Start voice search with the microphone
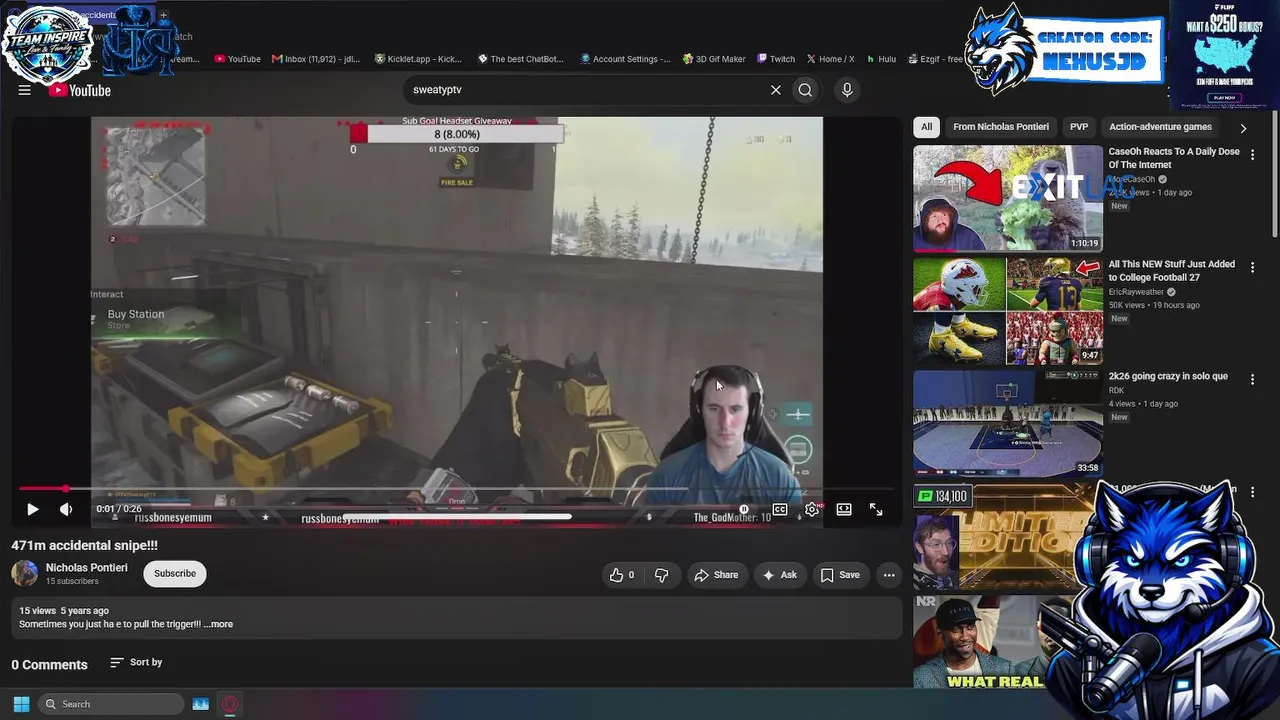Screen dimensions: 1280x720 click(x=847, y=90)
